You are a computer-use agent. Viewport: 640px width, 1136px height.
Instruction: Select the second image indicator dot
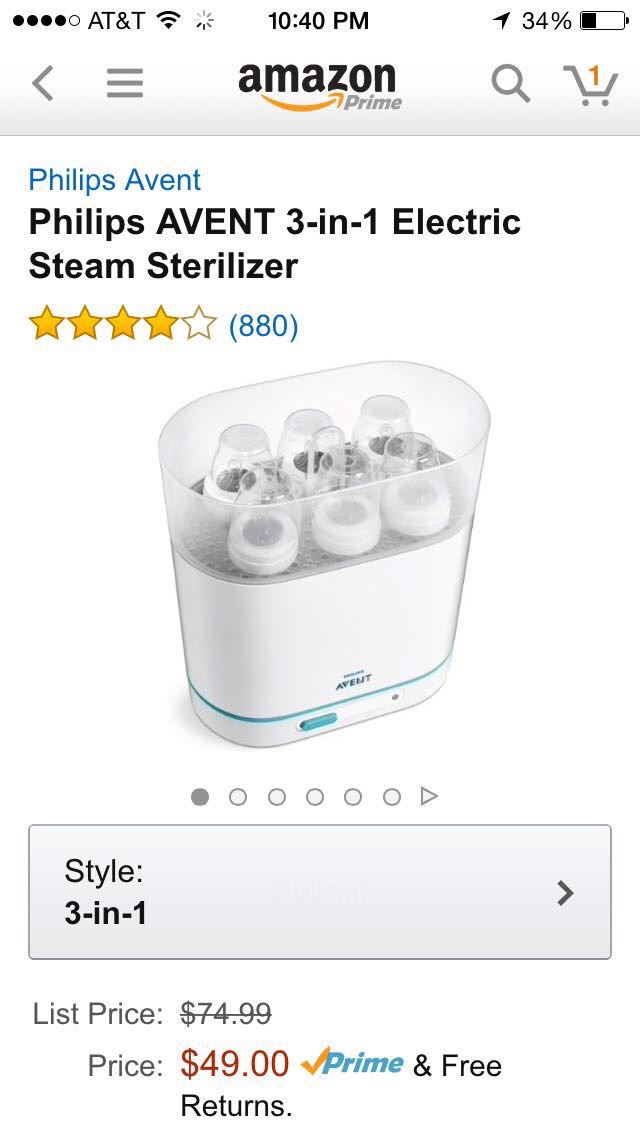tap(238, 797)
